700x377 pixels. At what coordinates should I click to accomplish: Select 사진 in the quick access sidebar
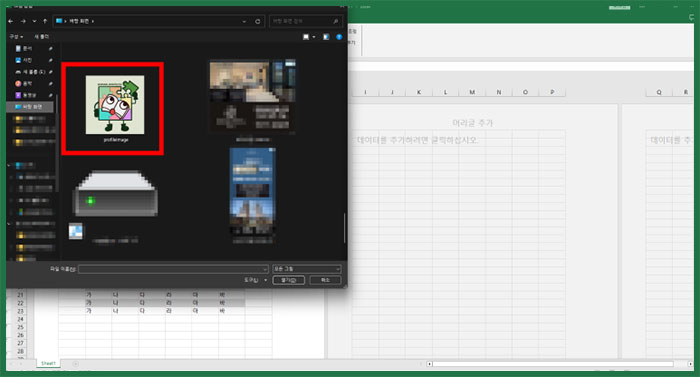point(28,60)
